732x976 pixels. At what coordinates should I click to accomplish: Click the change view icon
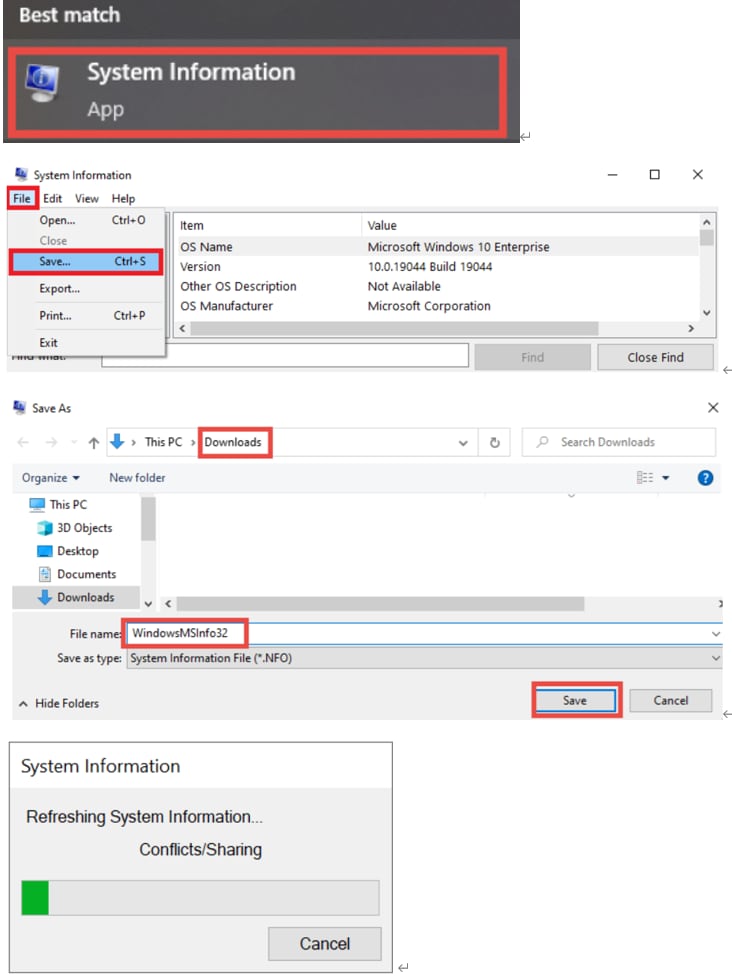[645, 477]
